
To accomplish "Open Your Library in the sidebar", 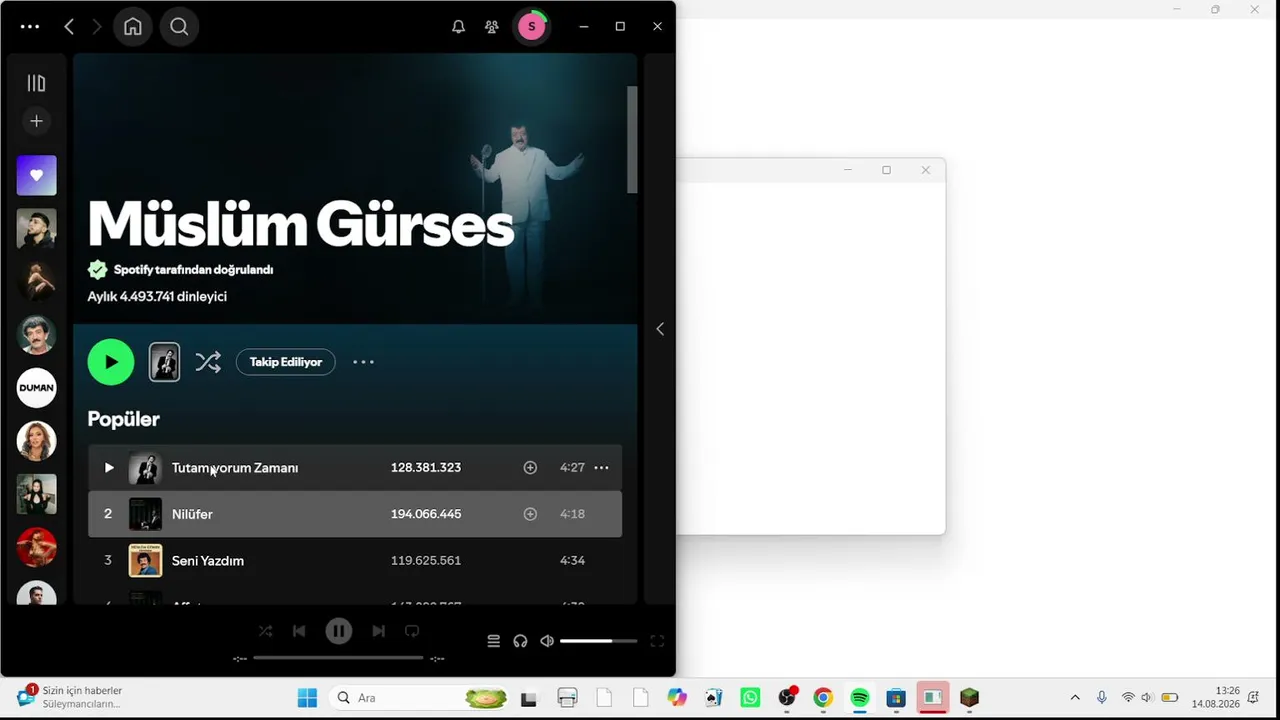I will pos(36,83).
